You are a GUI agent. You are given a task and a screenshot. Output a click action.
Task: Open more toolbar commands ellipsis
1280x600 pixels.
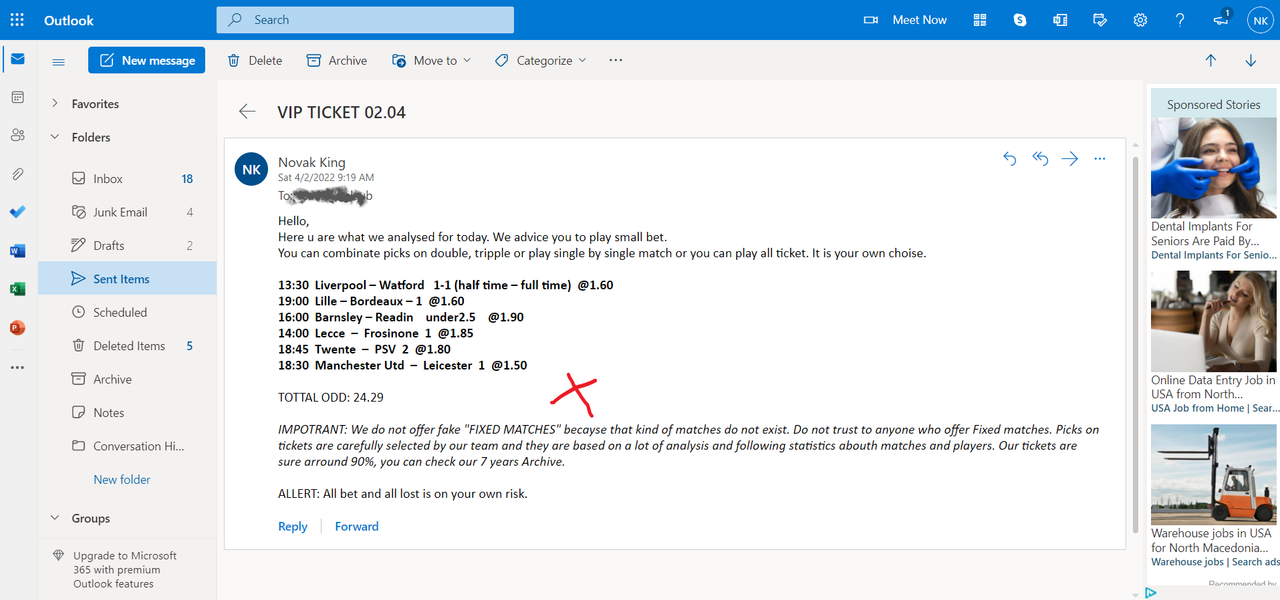coord(615,60)
